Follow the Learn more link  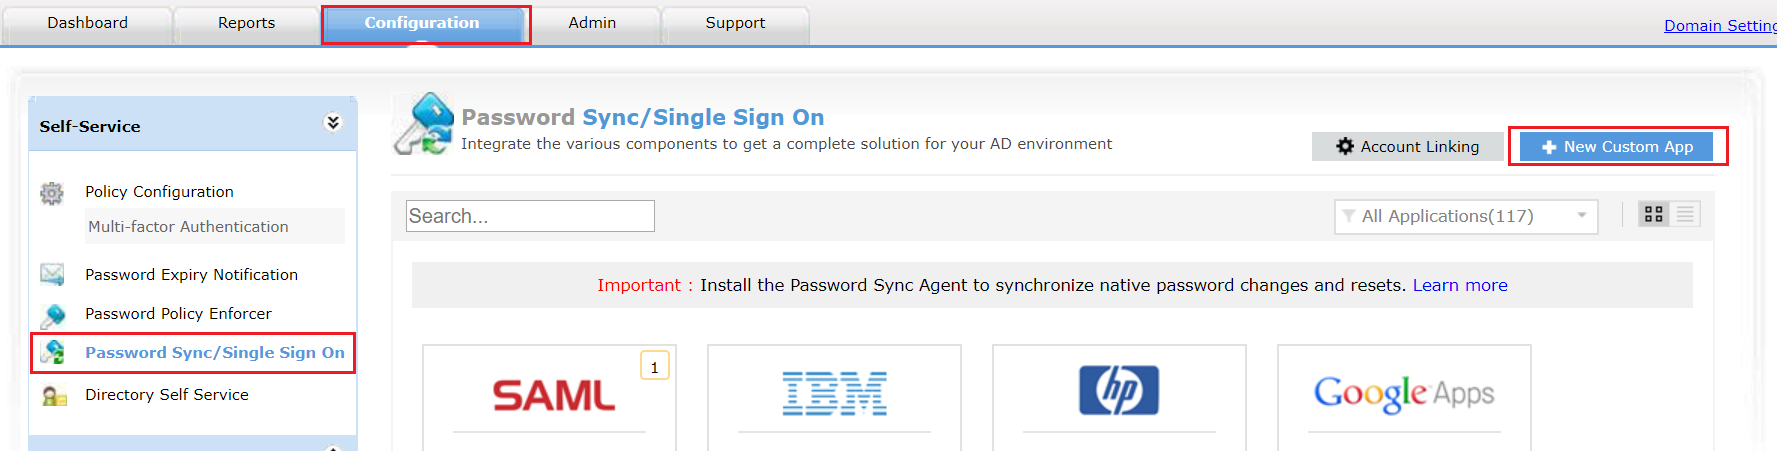click(1459, 285)
